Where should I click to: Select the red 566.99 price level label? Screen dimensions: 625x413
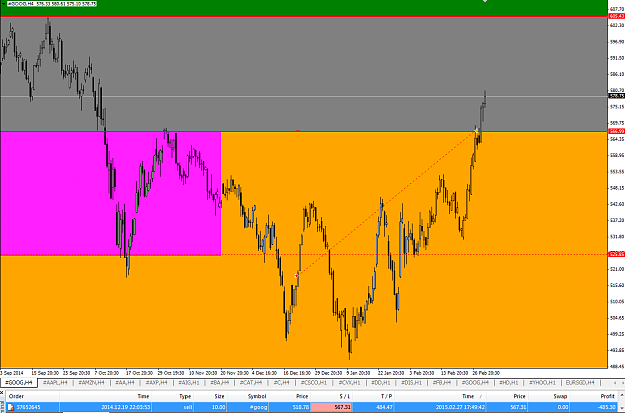pyautogui.click(x=617, y=131)
